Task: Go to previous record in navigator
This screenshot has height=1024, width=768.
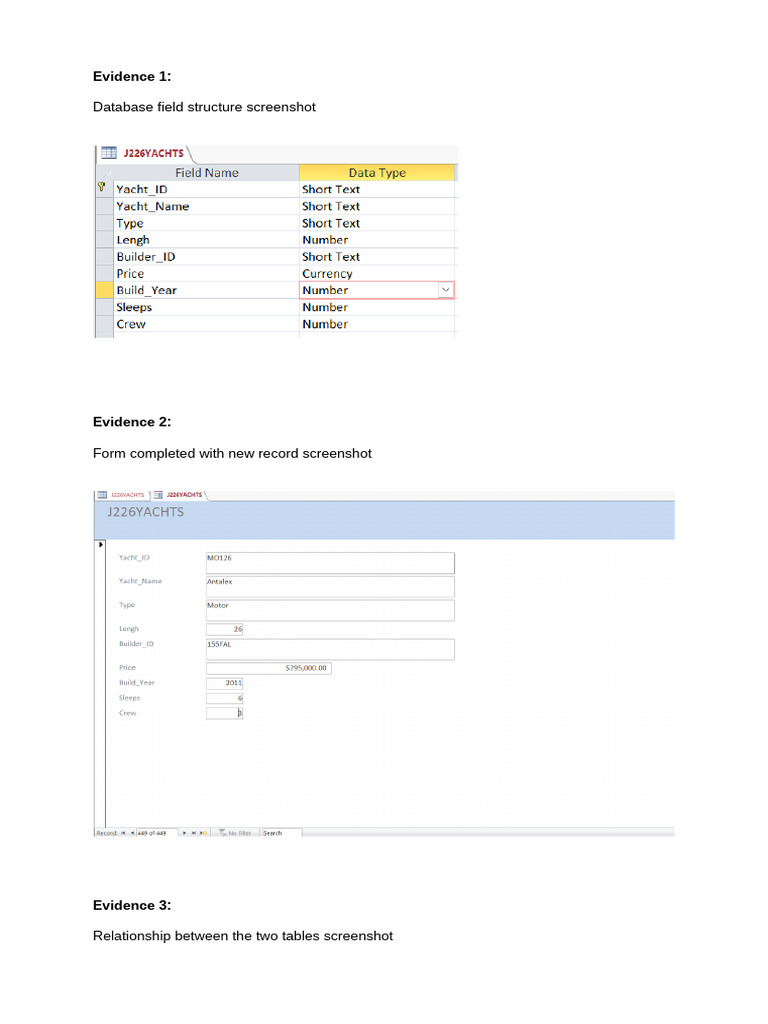Action: tap(132, 833)
